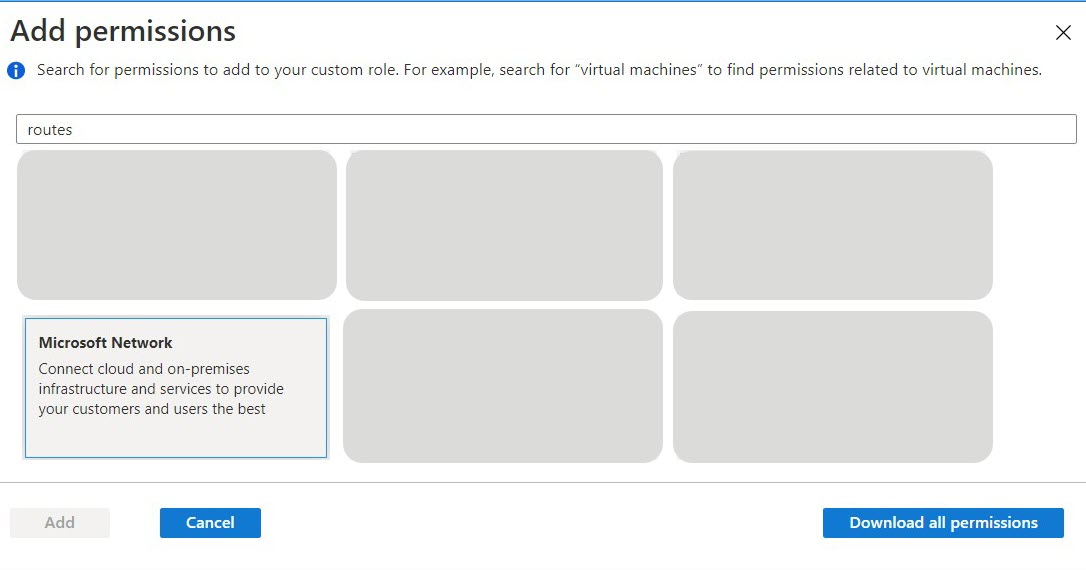Click the top-right gray placeholder card
This screenshot has width=1086, height=570.
[833, 225]
